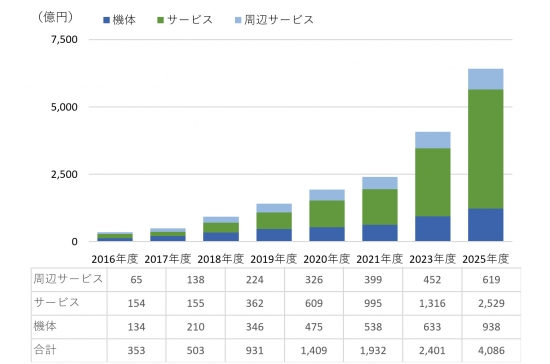Click the 2019年度 axis label
550x364 pixels.
point(274,259)
